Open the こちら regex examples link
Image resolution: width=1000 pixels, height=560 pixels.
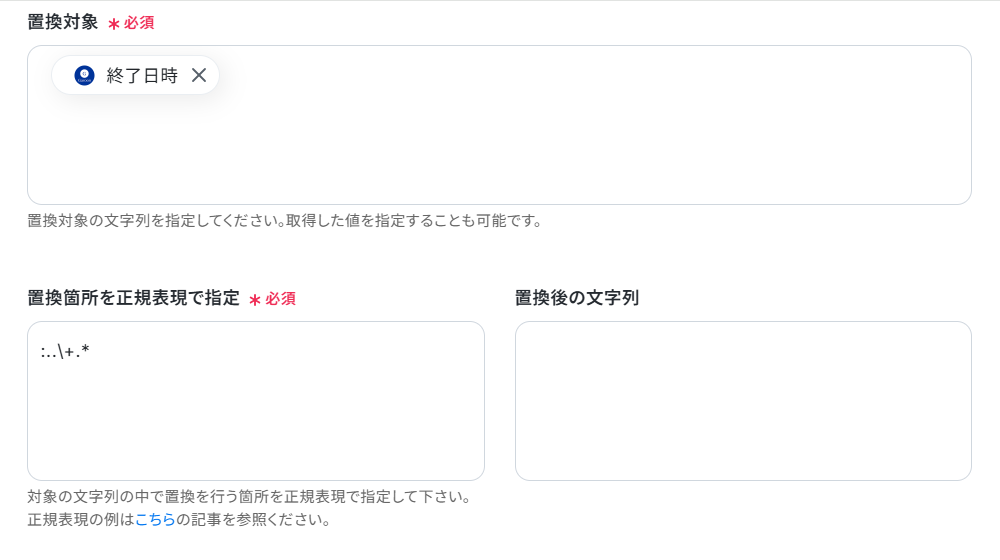pos(155,520)
